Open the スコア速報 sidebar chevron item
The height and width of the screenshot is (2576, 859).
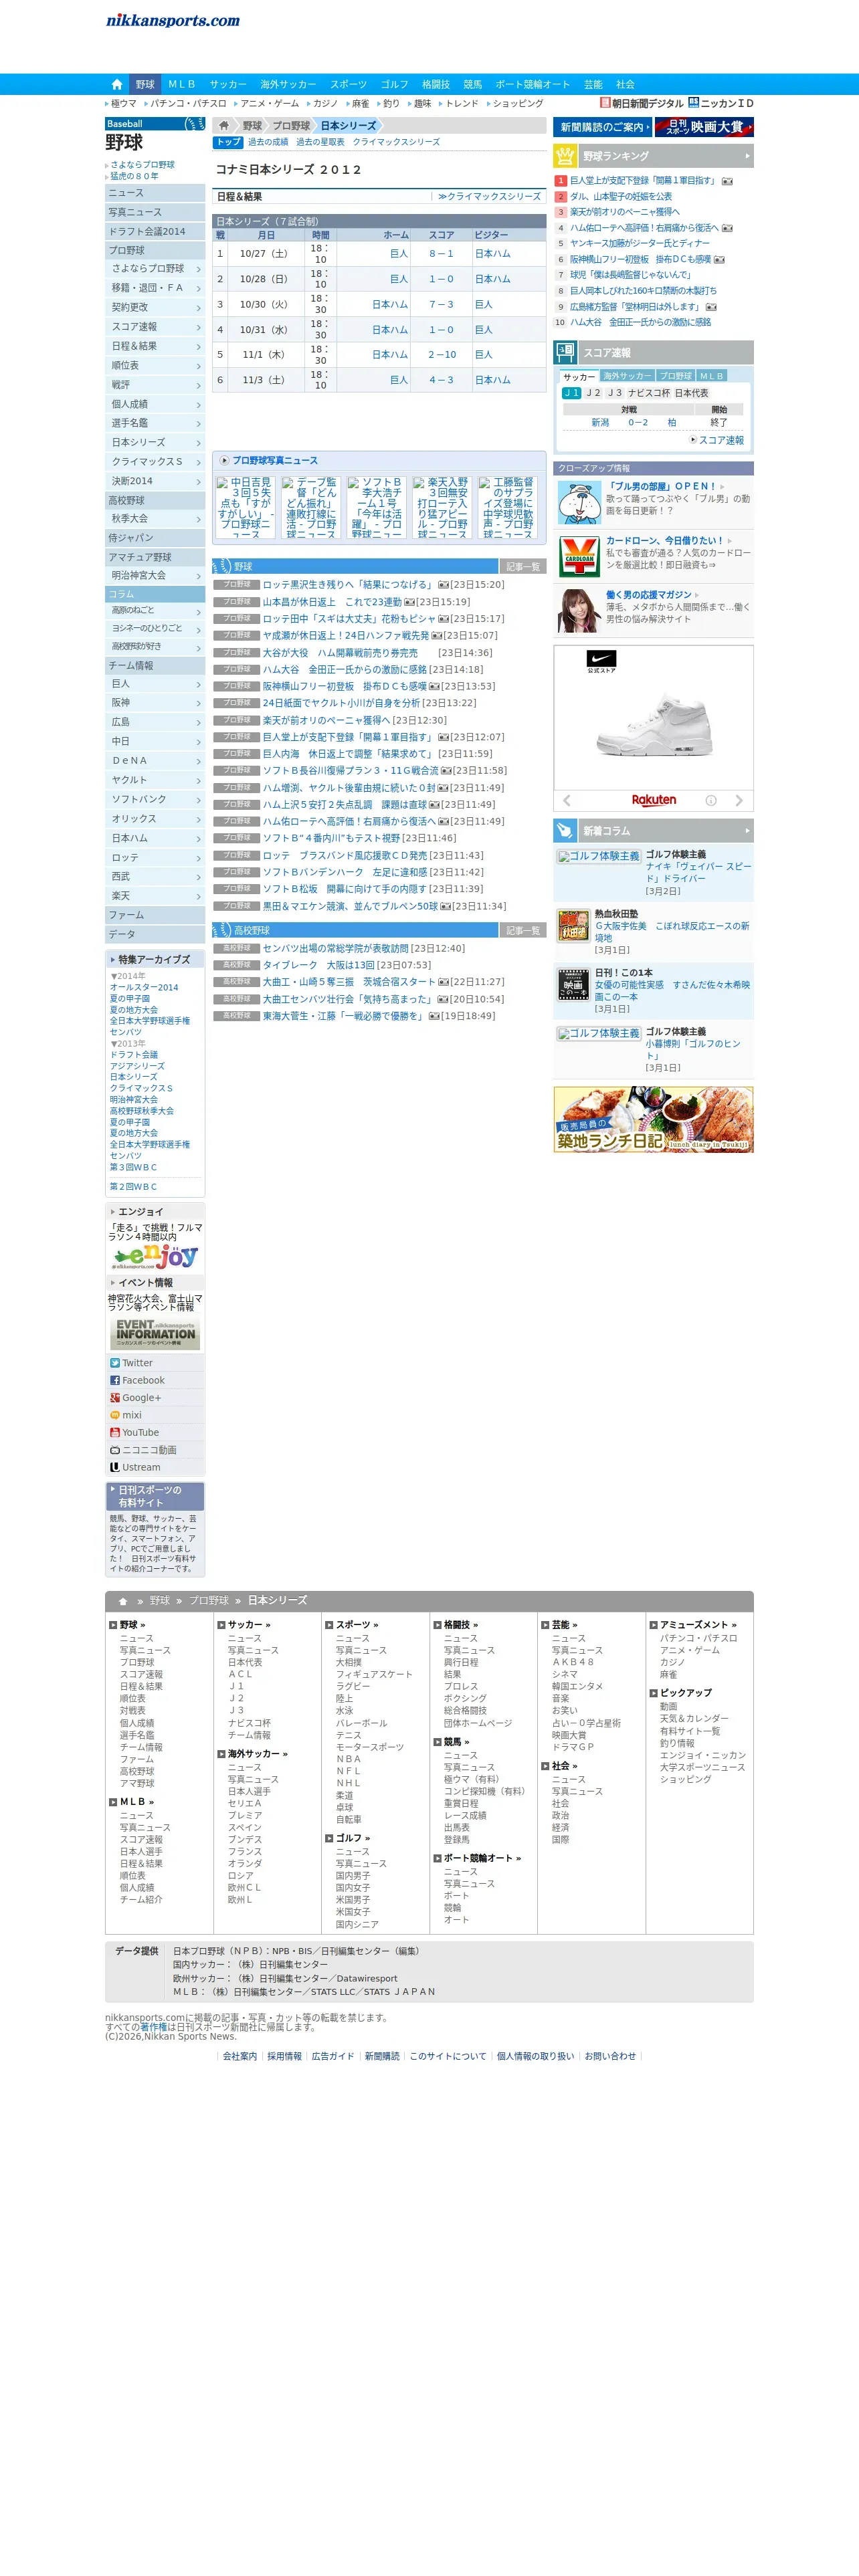point(155,327)
